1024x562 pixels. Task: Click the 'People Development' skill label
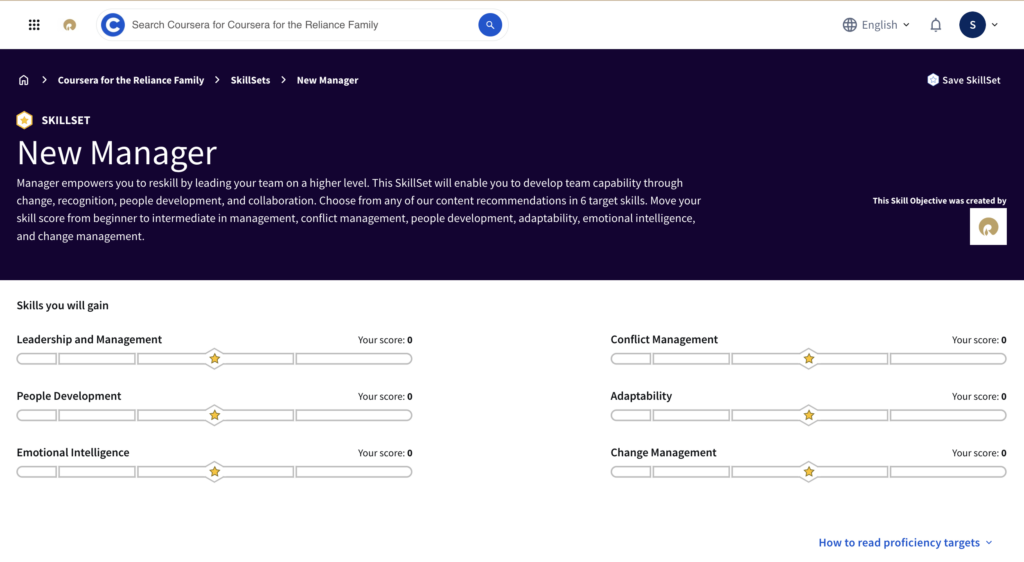coord(69,396)
